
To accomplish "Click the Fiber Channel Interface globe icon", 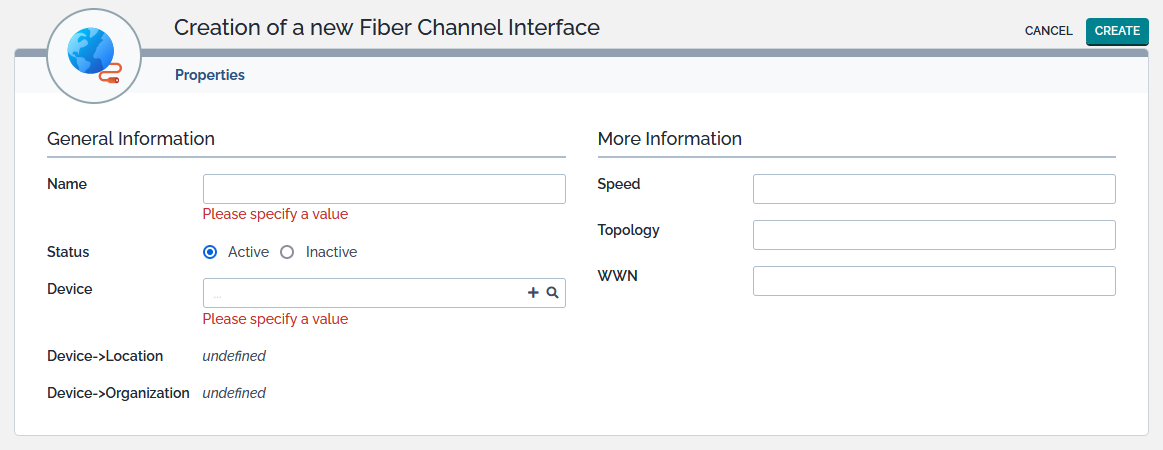I will tap(91, 54).
